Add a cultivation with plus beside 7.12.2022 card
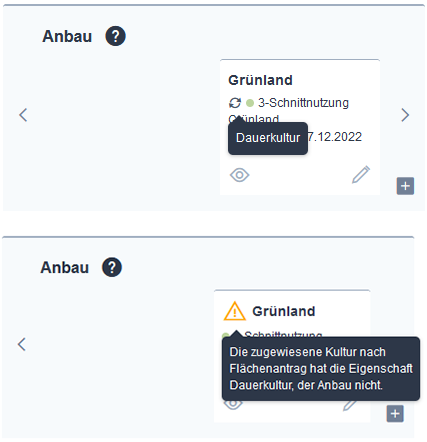427x442 pixels. point(405,186)
